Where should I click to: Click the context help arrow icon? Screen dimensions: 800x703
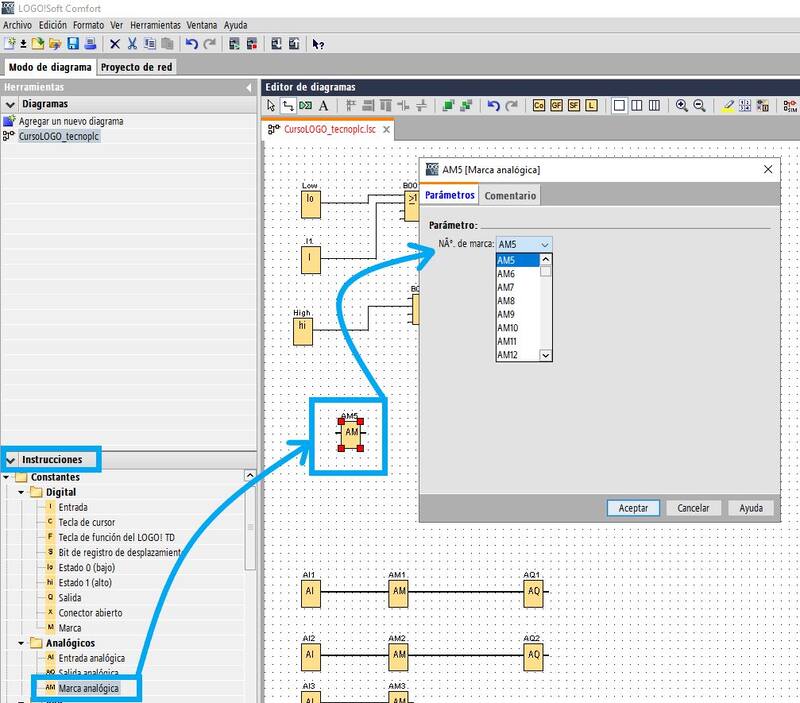pos(318,44)
